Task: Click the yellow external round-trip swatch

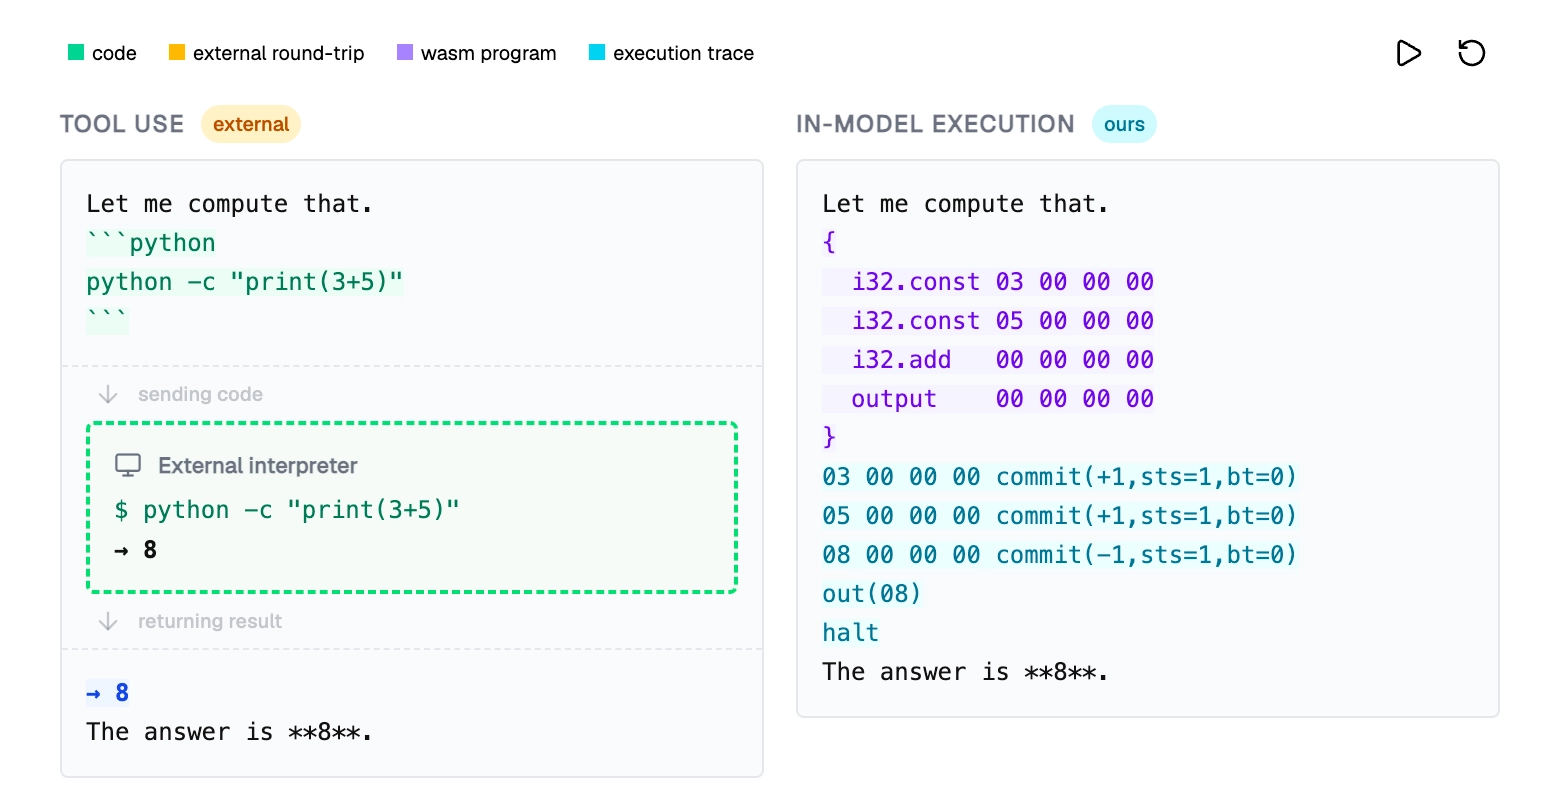Action: (x=177, y=53)
